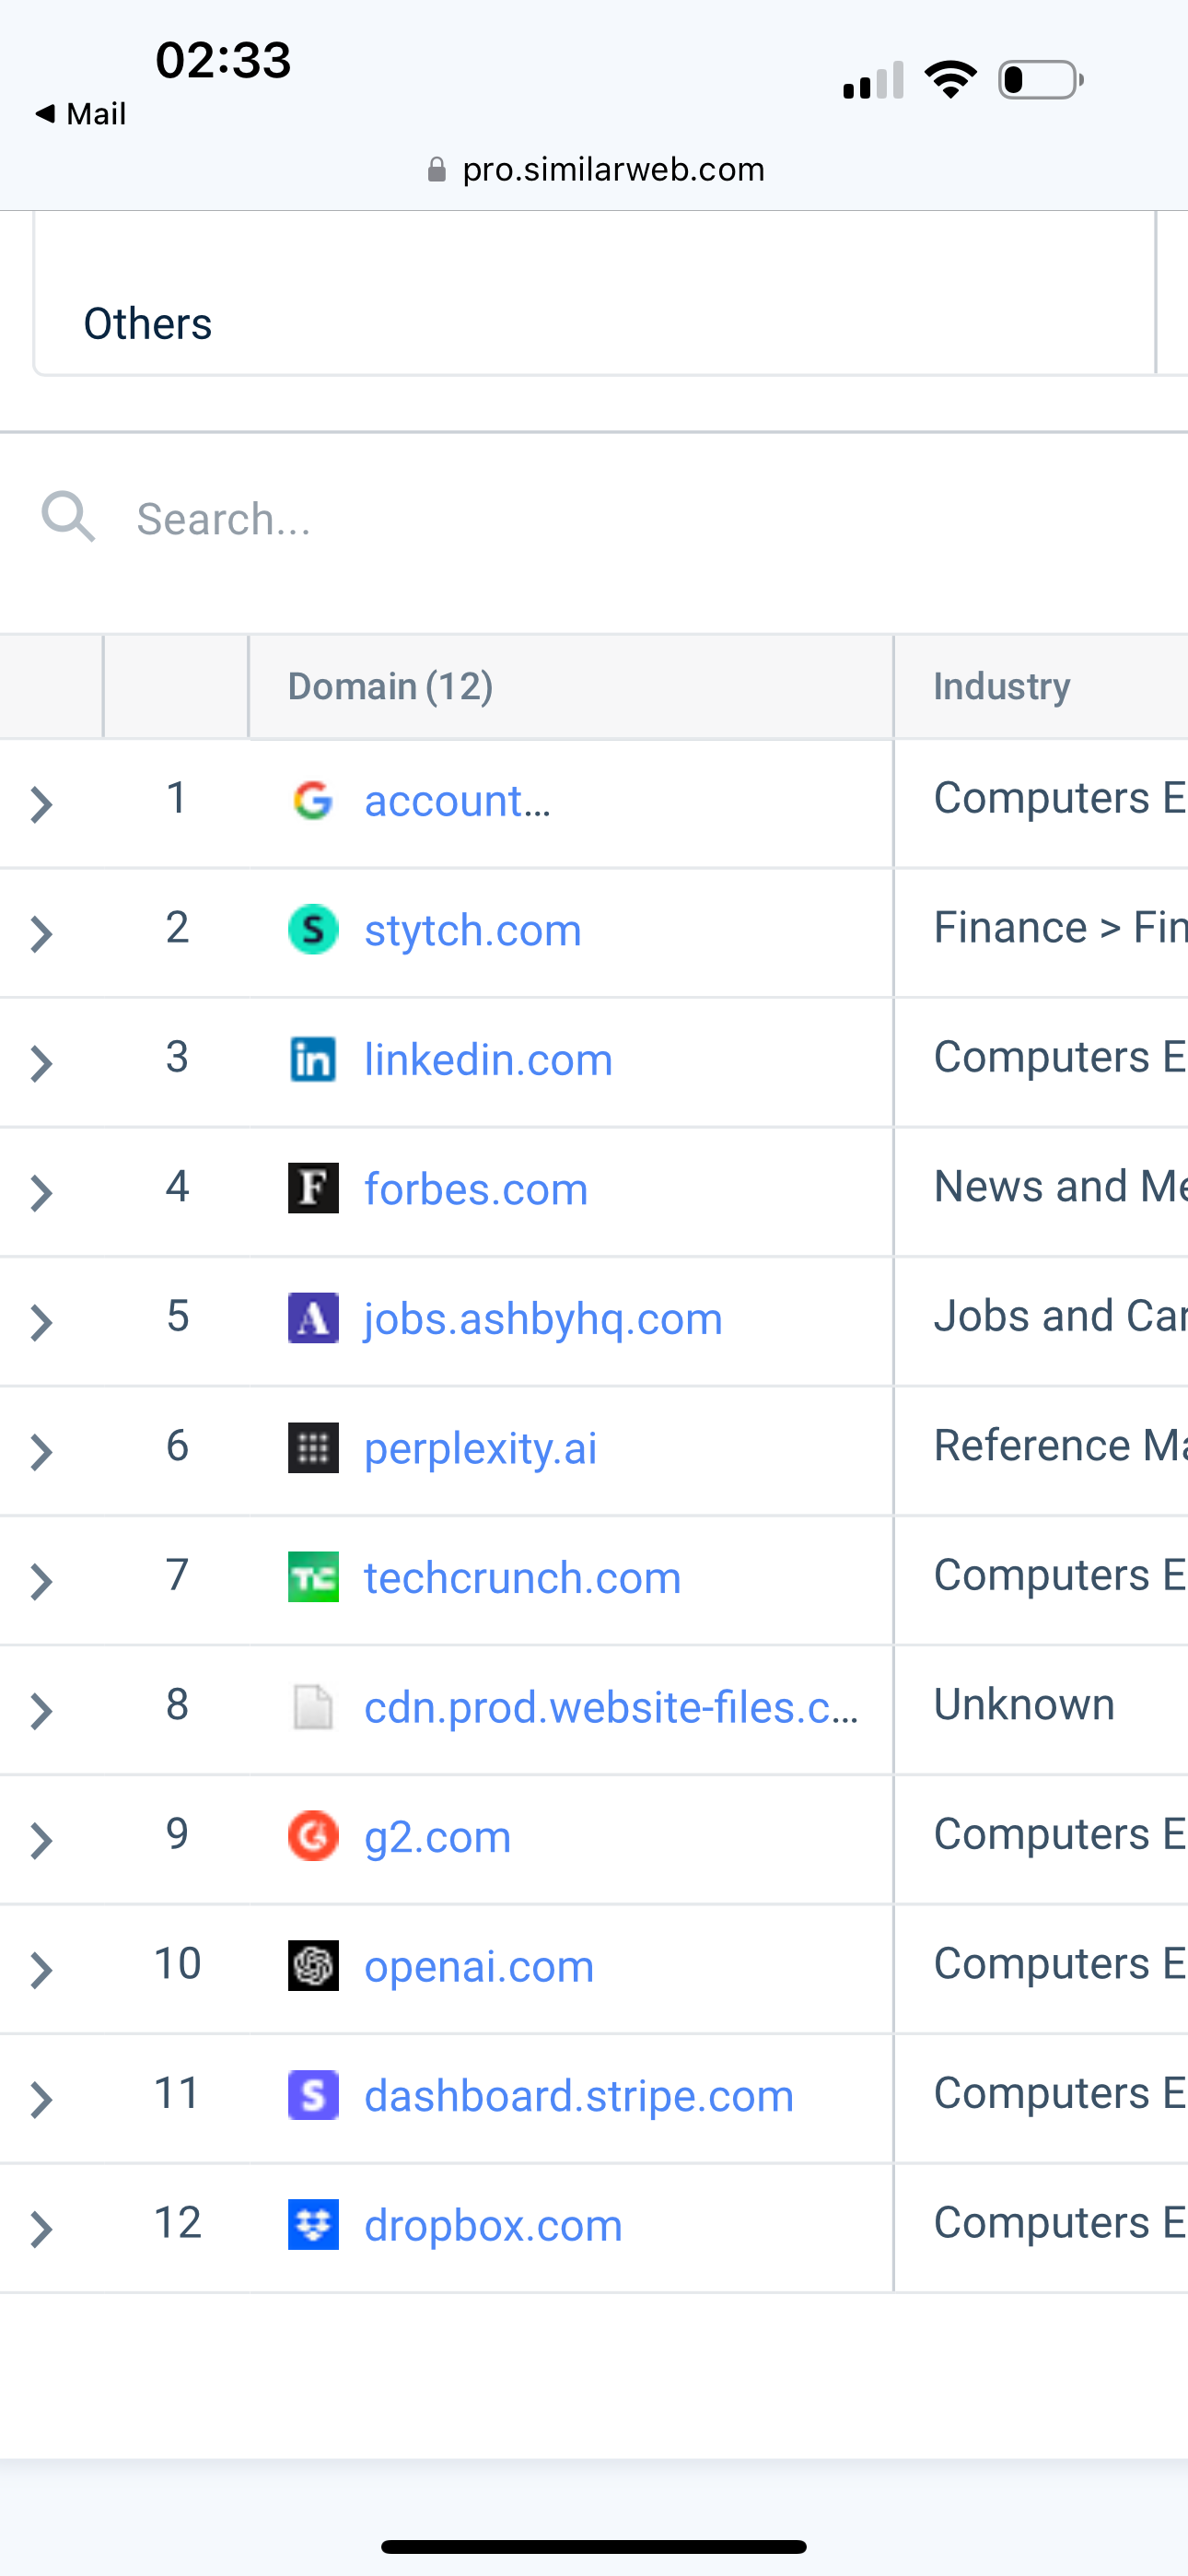Open the cdn.prod.website-files domain link
The image size is (1188, 2576).
pyautogui.click(x=610, y=1707)
